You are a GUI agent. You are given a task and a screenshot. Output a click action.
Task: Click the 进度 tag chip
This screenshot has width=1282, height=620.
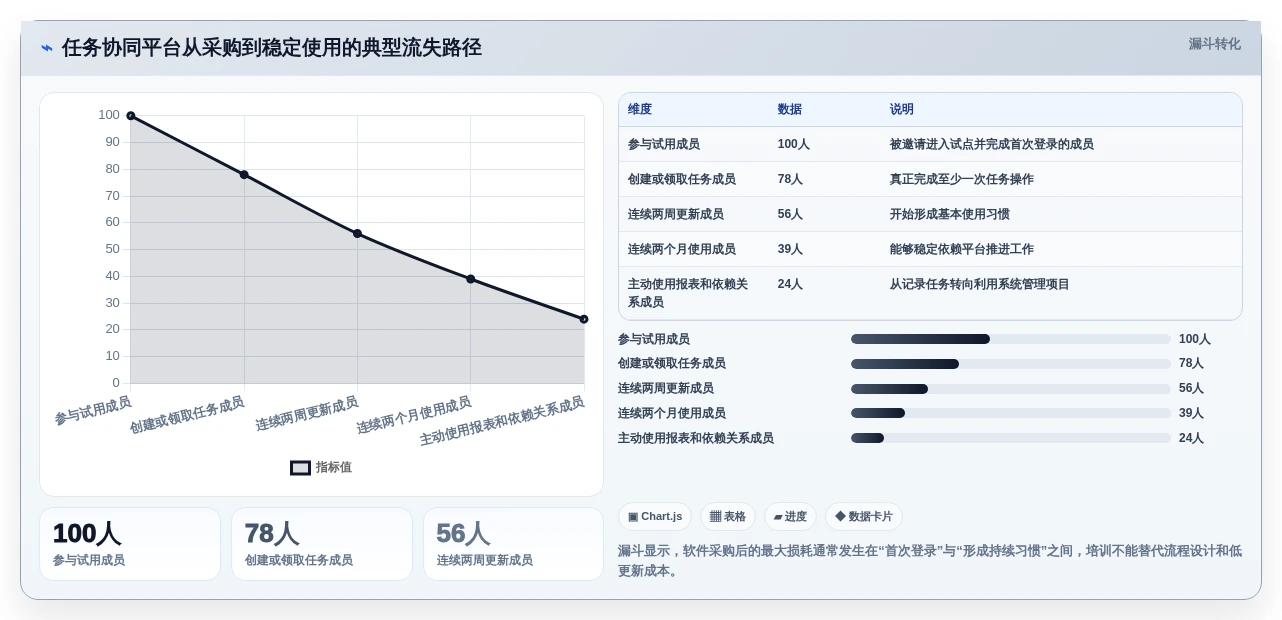point(790,516)
